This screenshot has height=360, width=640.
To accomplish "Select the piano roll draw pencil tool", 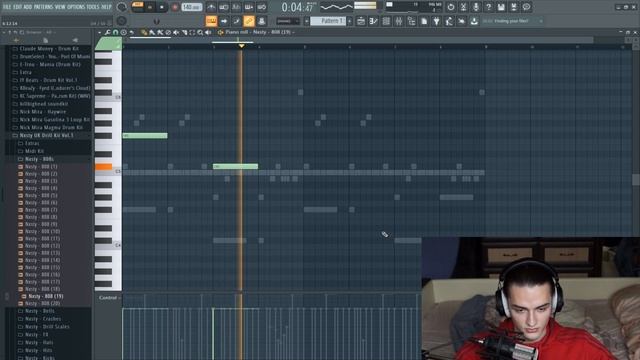I will (144, 32).
